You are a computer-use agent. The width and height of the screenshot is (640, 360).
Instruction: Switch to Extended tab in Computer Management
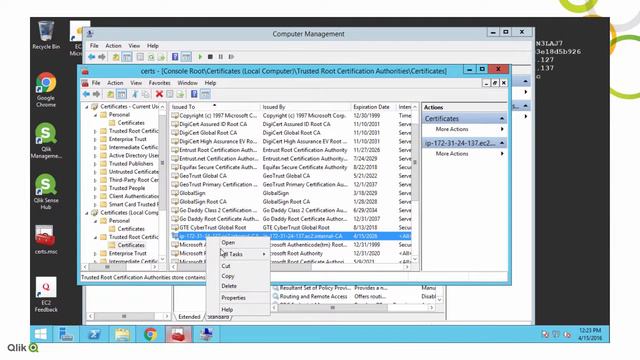click(189, 317)
